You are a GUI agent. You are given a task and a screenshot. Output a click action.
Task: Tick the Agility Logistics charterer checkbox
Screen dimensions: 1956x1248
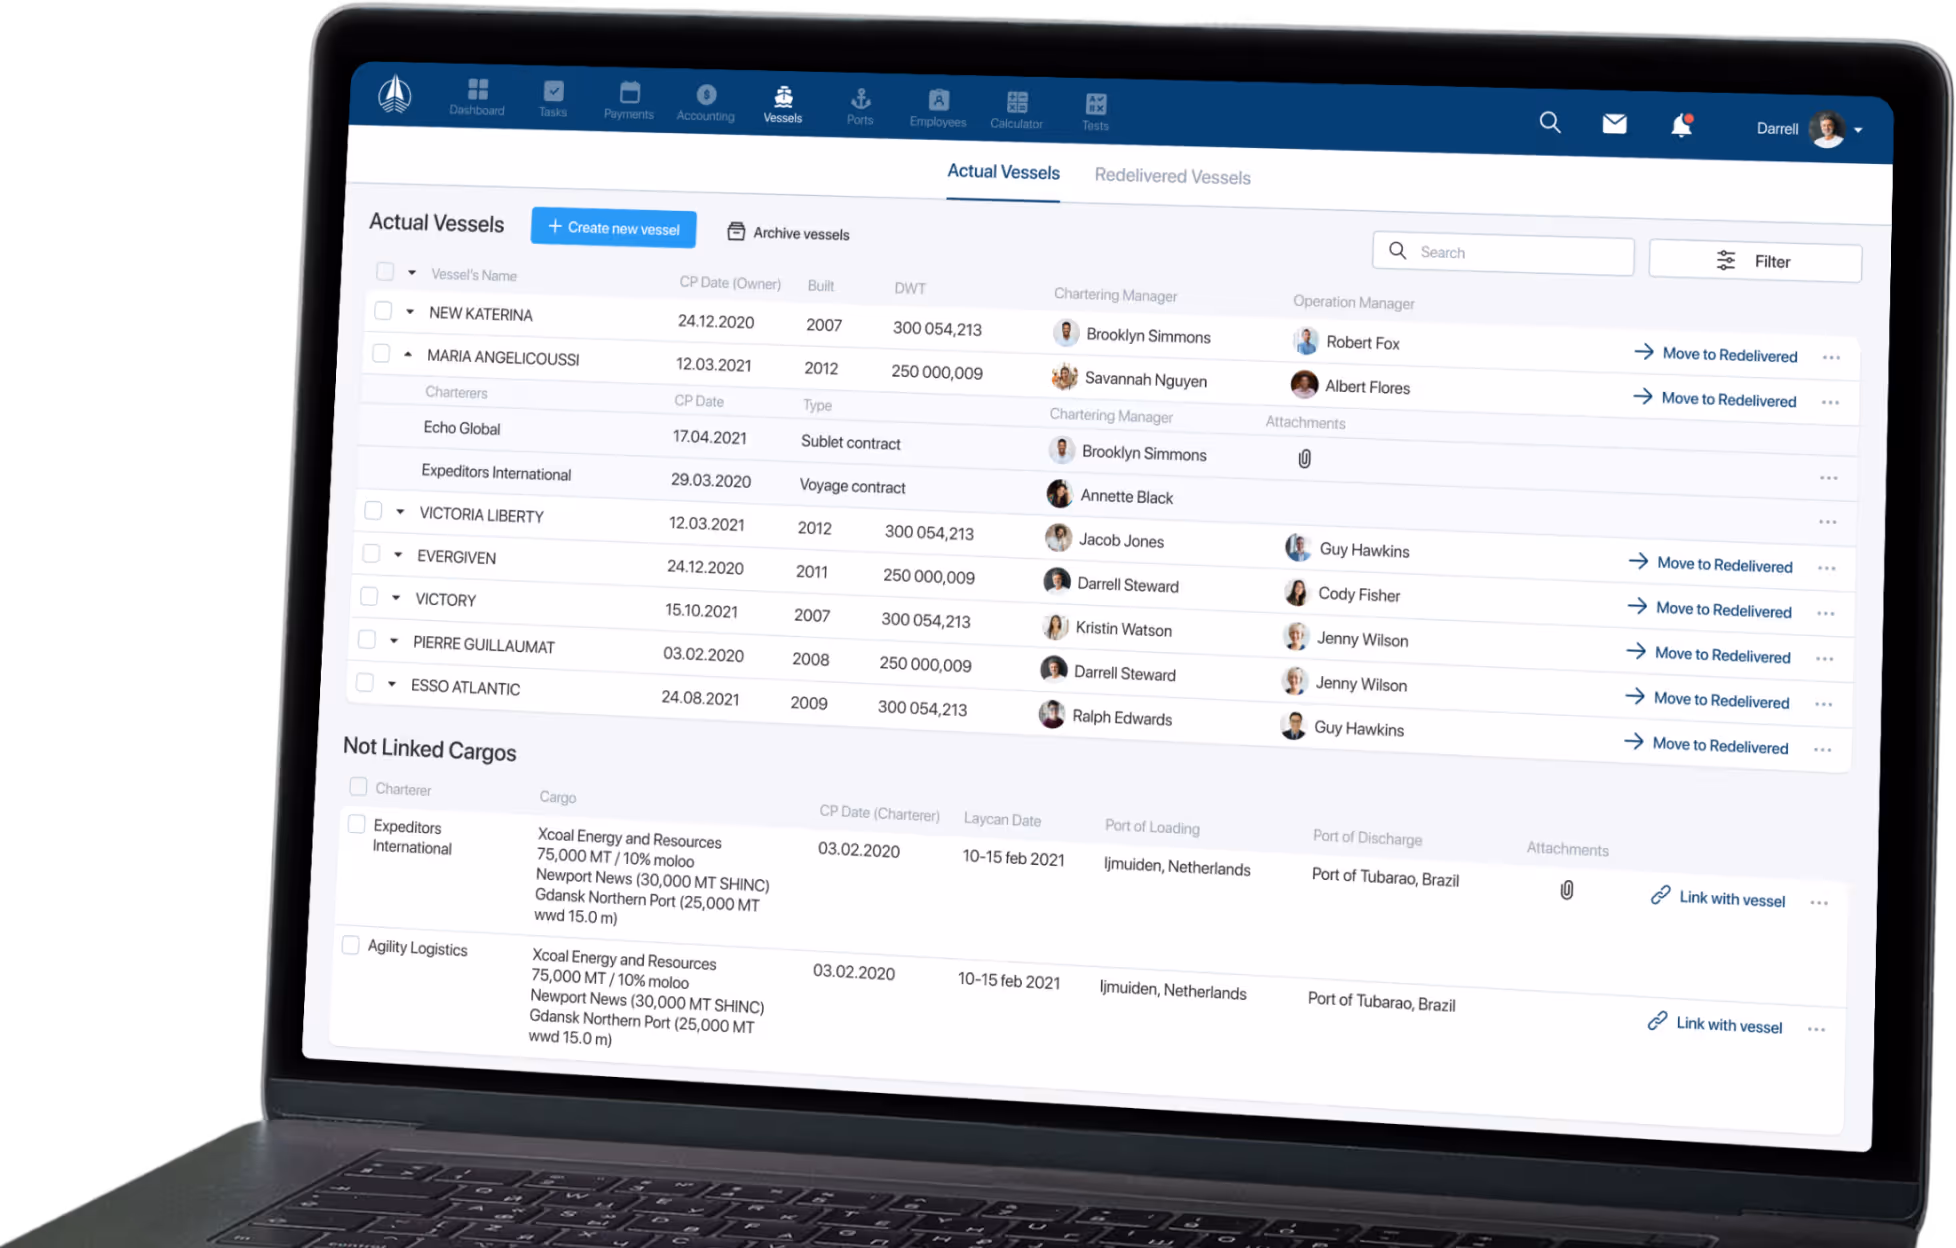tap(352, 944)
